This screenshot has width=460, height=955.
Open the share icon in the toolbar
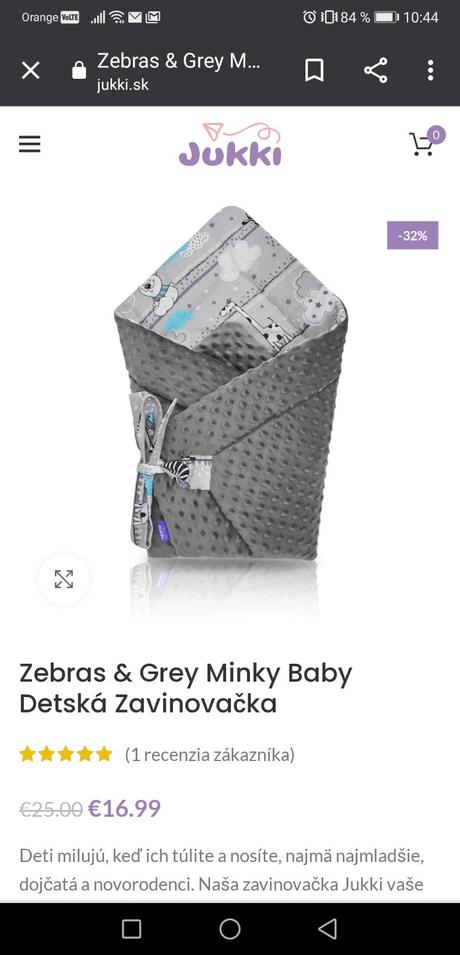(376, 71)
